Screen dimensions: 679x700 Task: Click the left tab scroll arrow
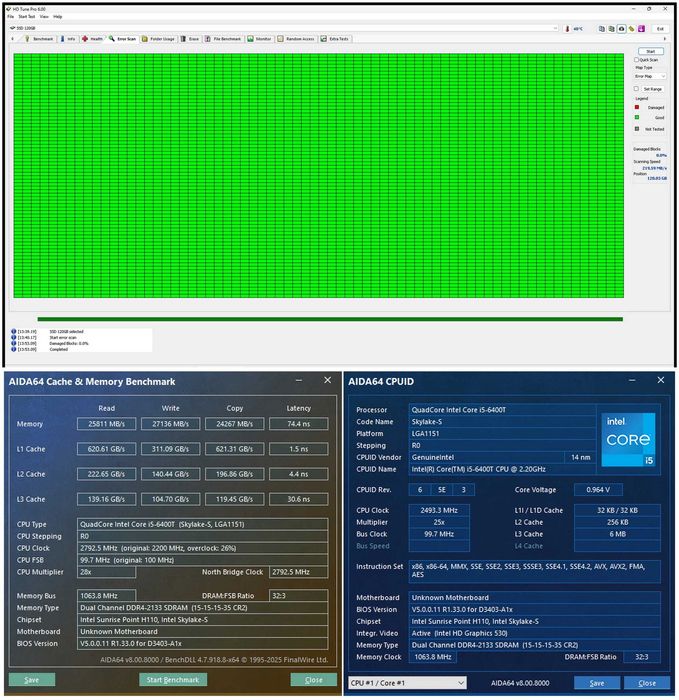[x=12, y=39]
